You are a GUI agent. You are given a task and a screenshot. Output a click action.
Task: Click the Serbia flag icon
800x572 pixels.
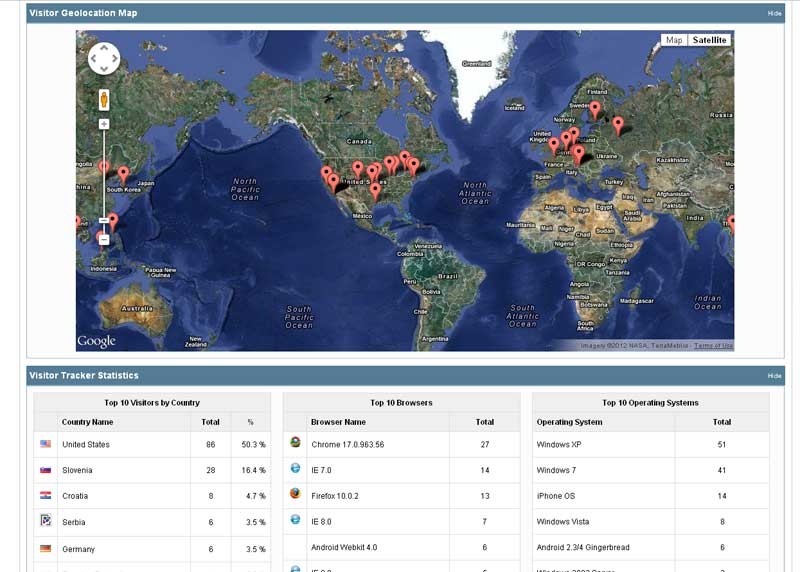[x=45, y=520]
